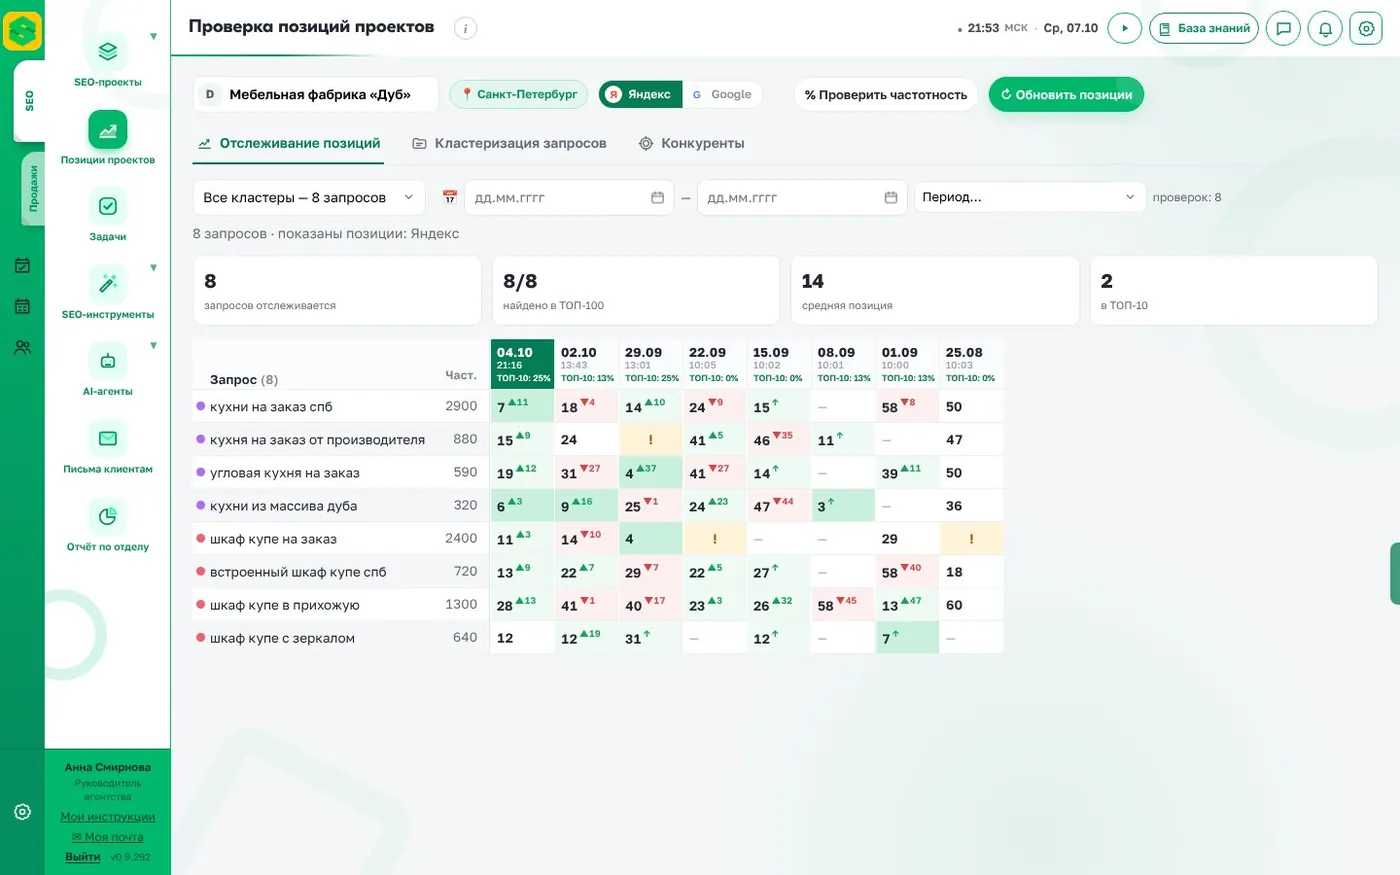Image resolution: width=1400 pixels, height=875 pixels.
Task: Select the 04.10 date column header
Action: pyautogui.click(x=522, y=364)
